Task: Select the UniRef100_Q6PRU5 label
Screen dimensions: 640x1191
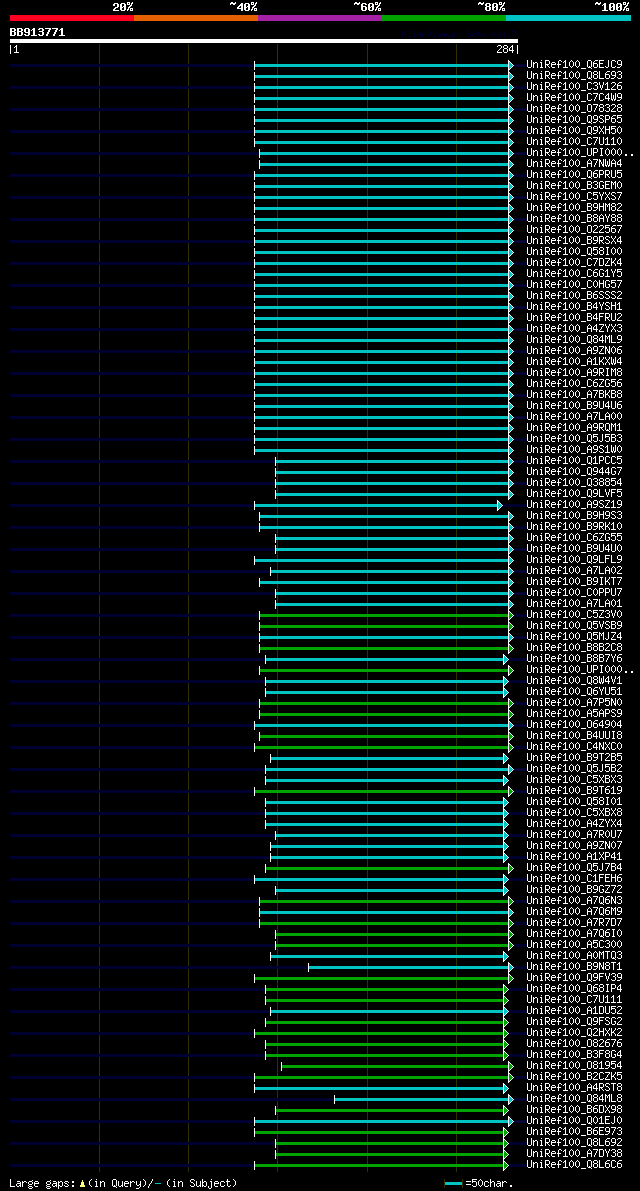Action: click(574, 175)
